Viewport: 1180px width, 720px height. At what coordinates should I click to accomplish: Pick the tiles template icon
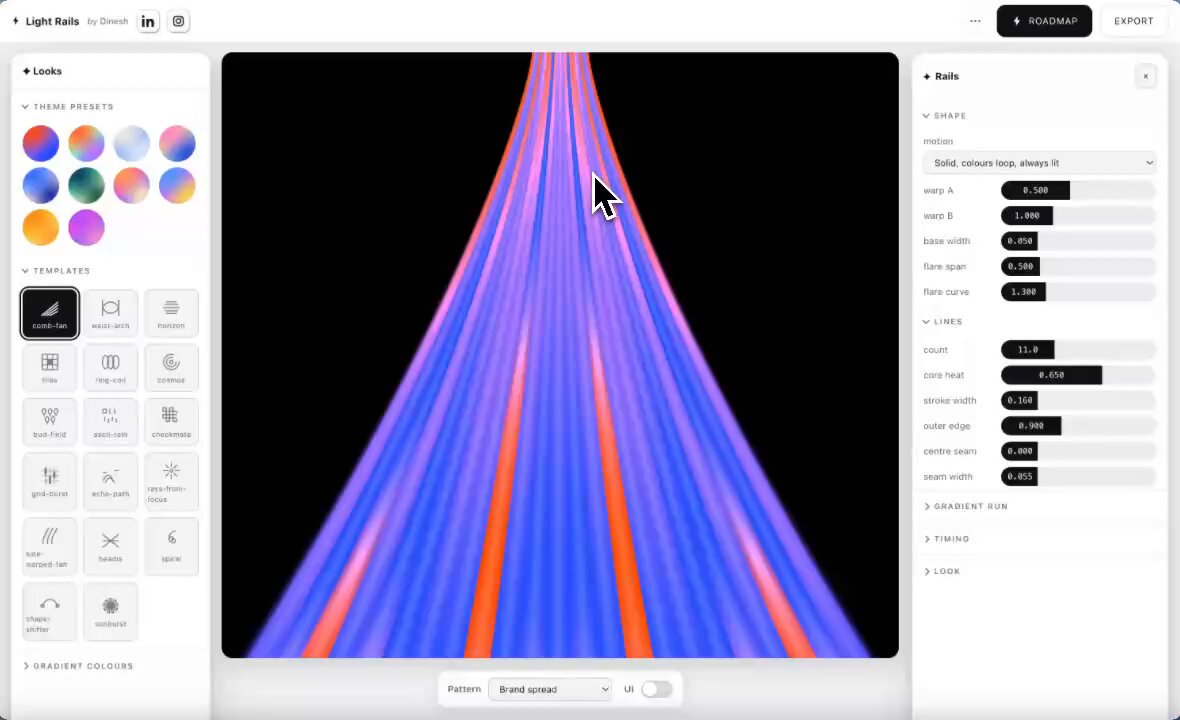point(50,367)
